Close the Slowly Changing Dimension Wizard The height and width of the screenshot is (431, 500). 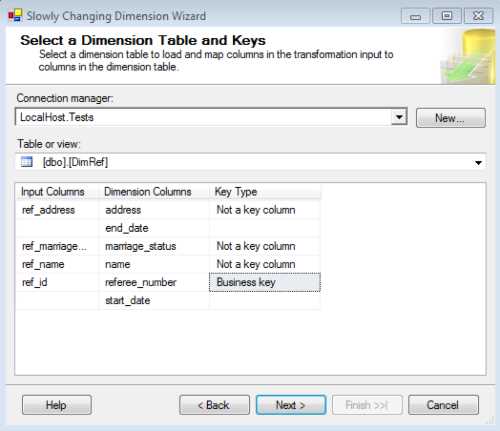tap(478, 16)
